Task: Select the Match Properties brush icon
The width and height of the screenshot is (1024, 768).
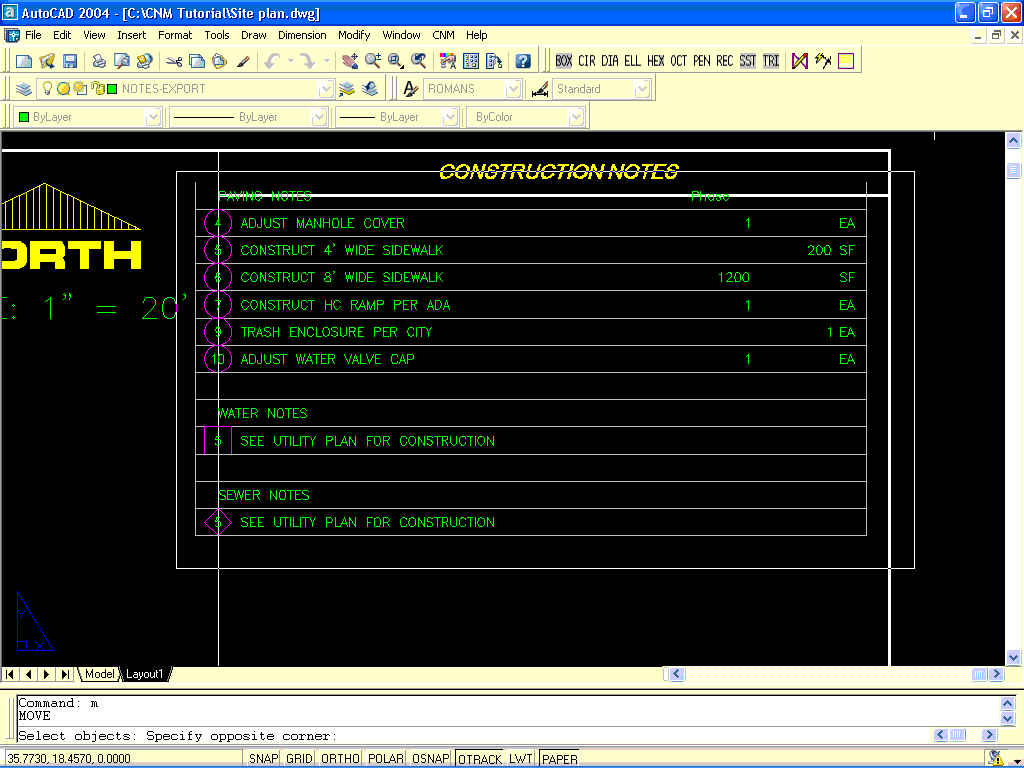Action: (243, 61)
